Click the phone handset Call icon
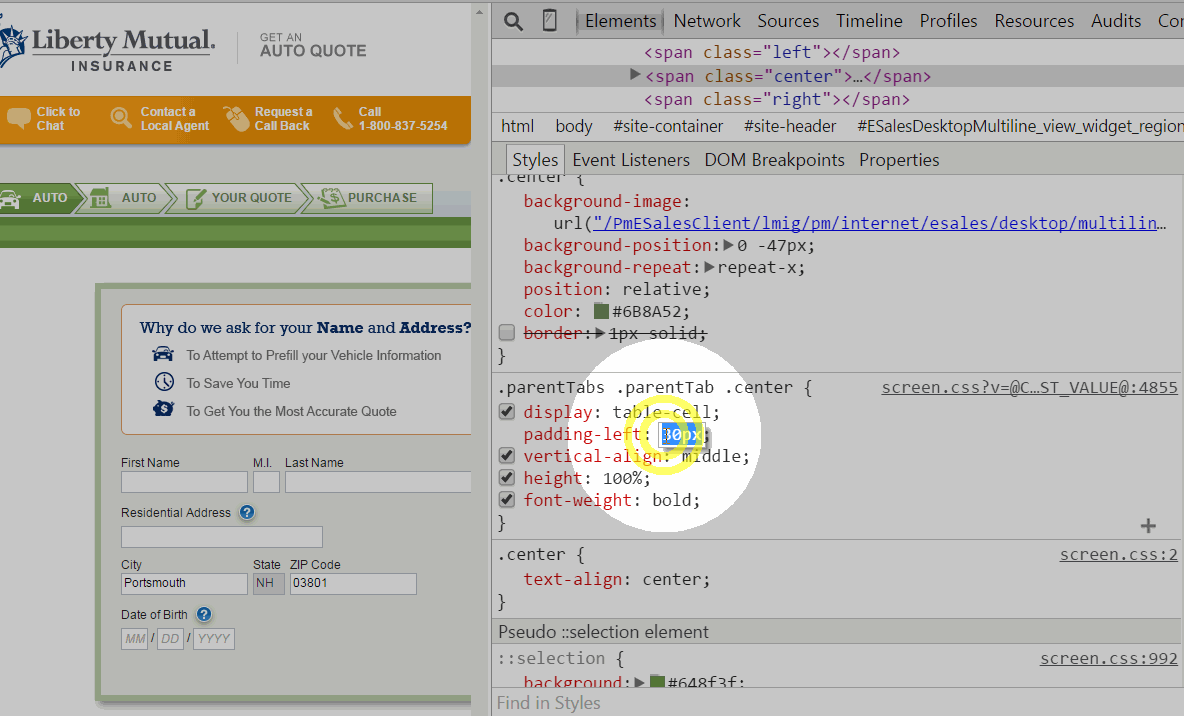1184x716 pixels. coord(343,118)
